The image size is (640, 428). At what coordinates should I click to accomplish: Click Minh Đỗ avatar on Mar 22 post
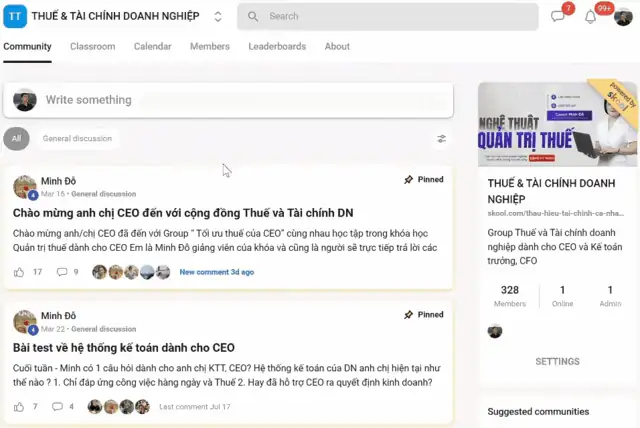pos(25,322)
